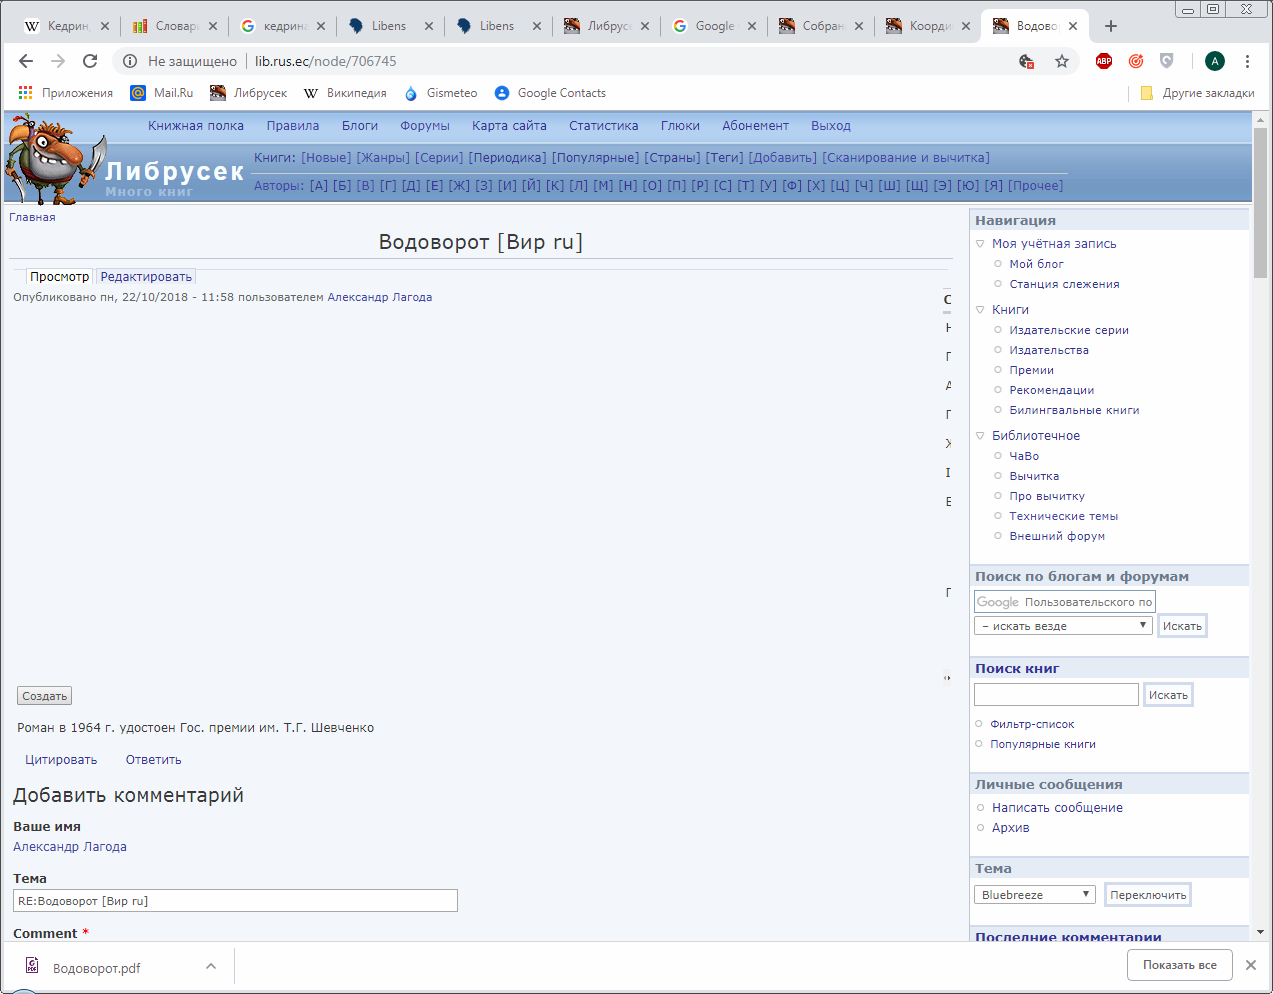Open Chrome three-dot menu
Screen dimensions: 1273x994
[x=1247, y=61]
